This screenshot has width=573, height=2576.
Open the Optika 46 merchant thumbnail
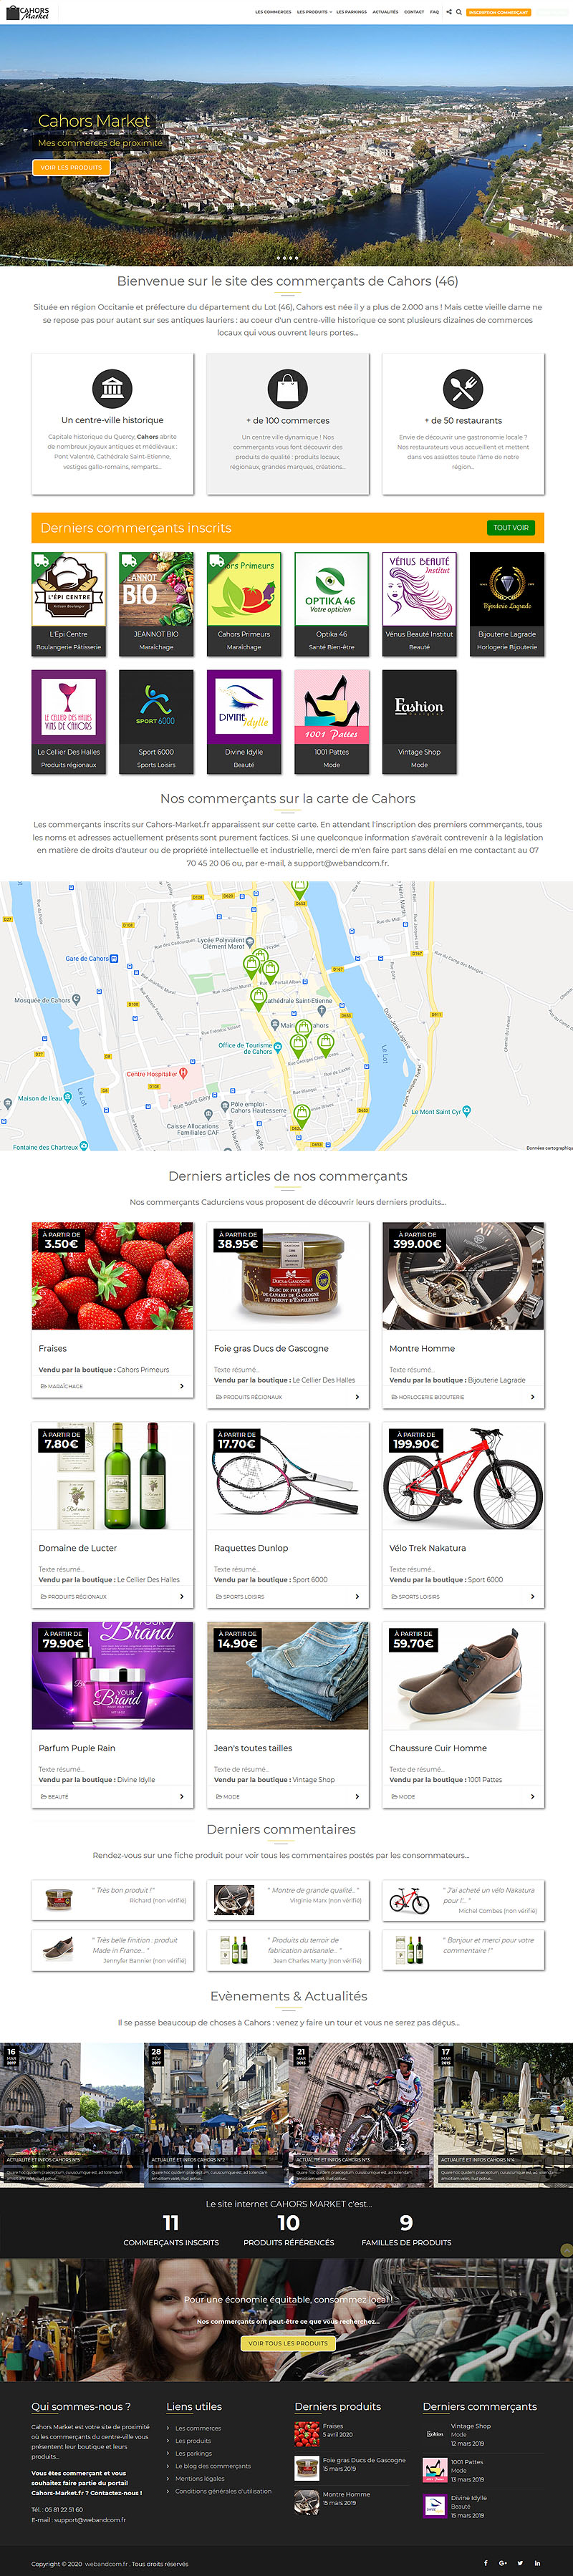click(332, 603)
